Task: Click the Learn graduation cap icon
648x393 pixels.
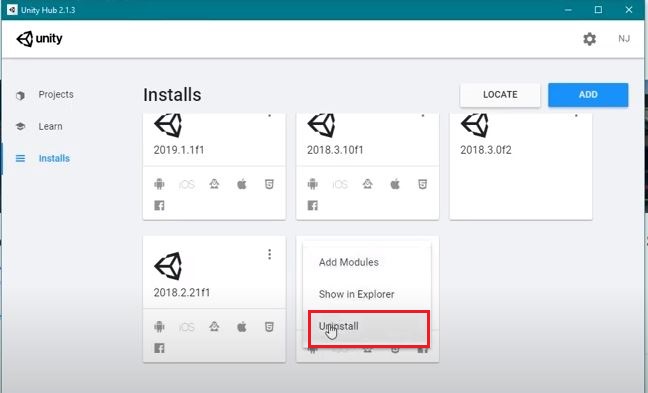Action: click(20, 126)
